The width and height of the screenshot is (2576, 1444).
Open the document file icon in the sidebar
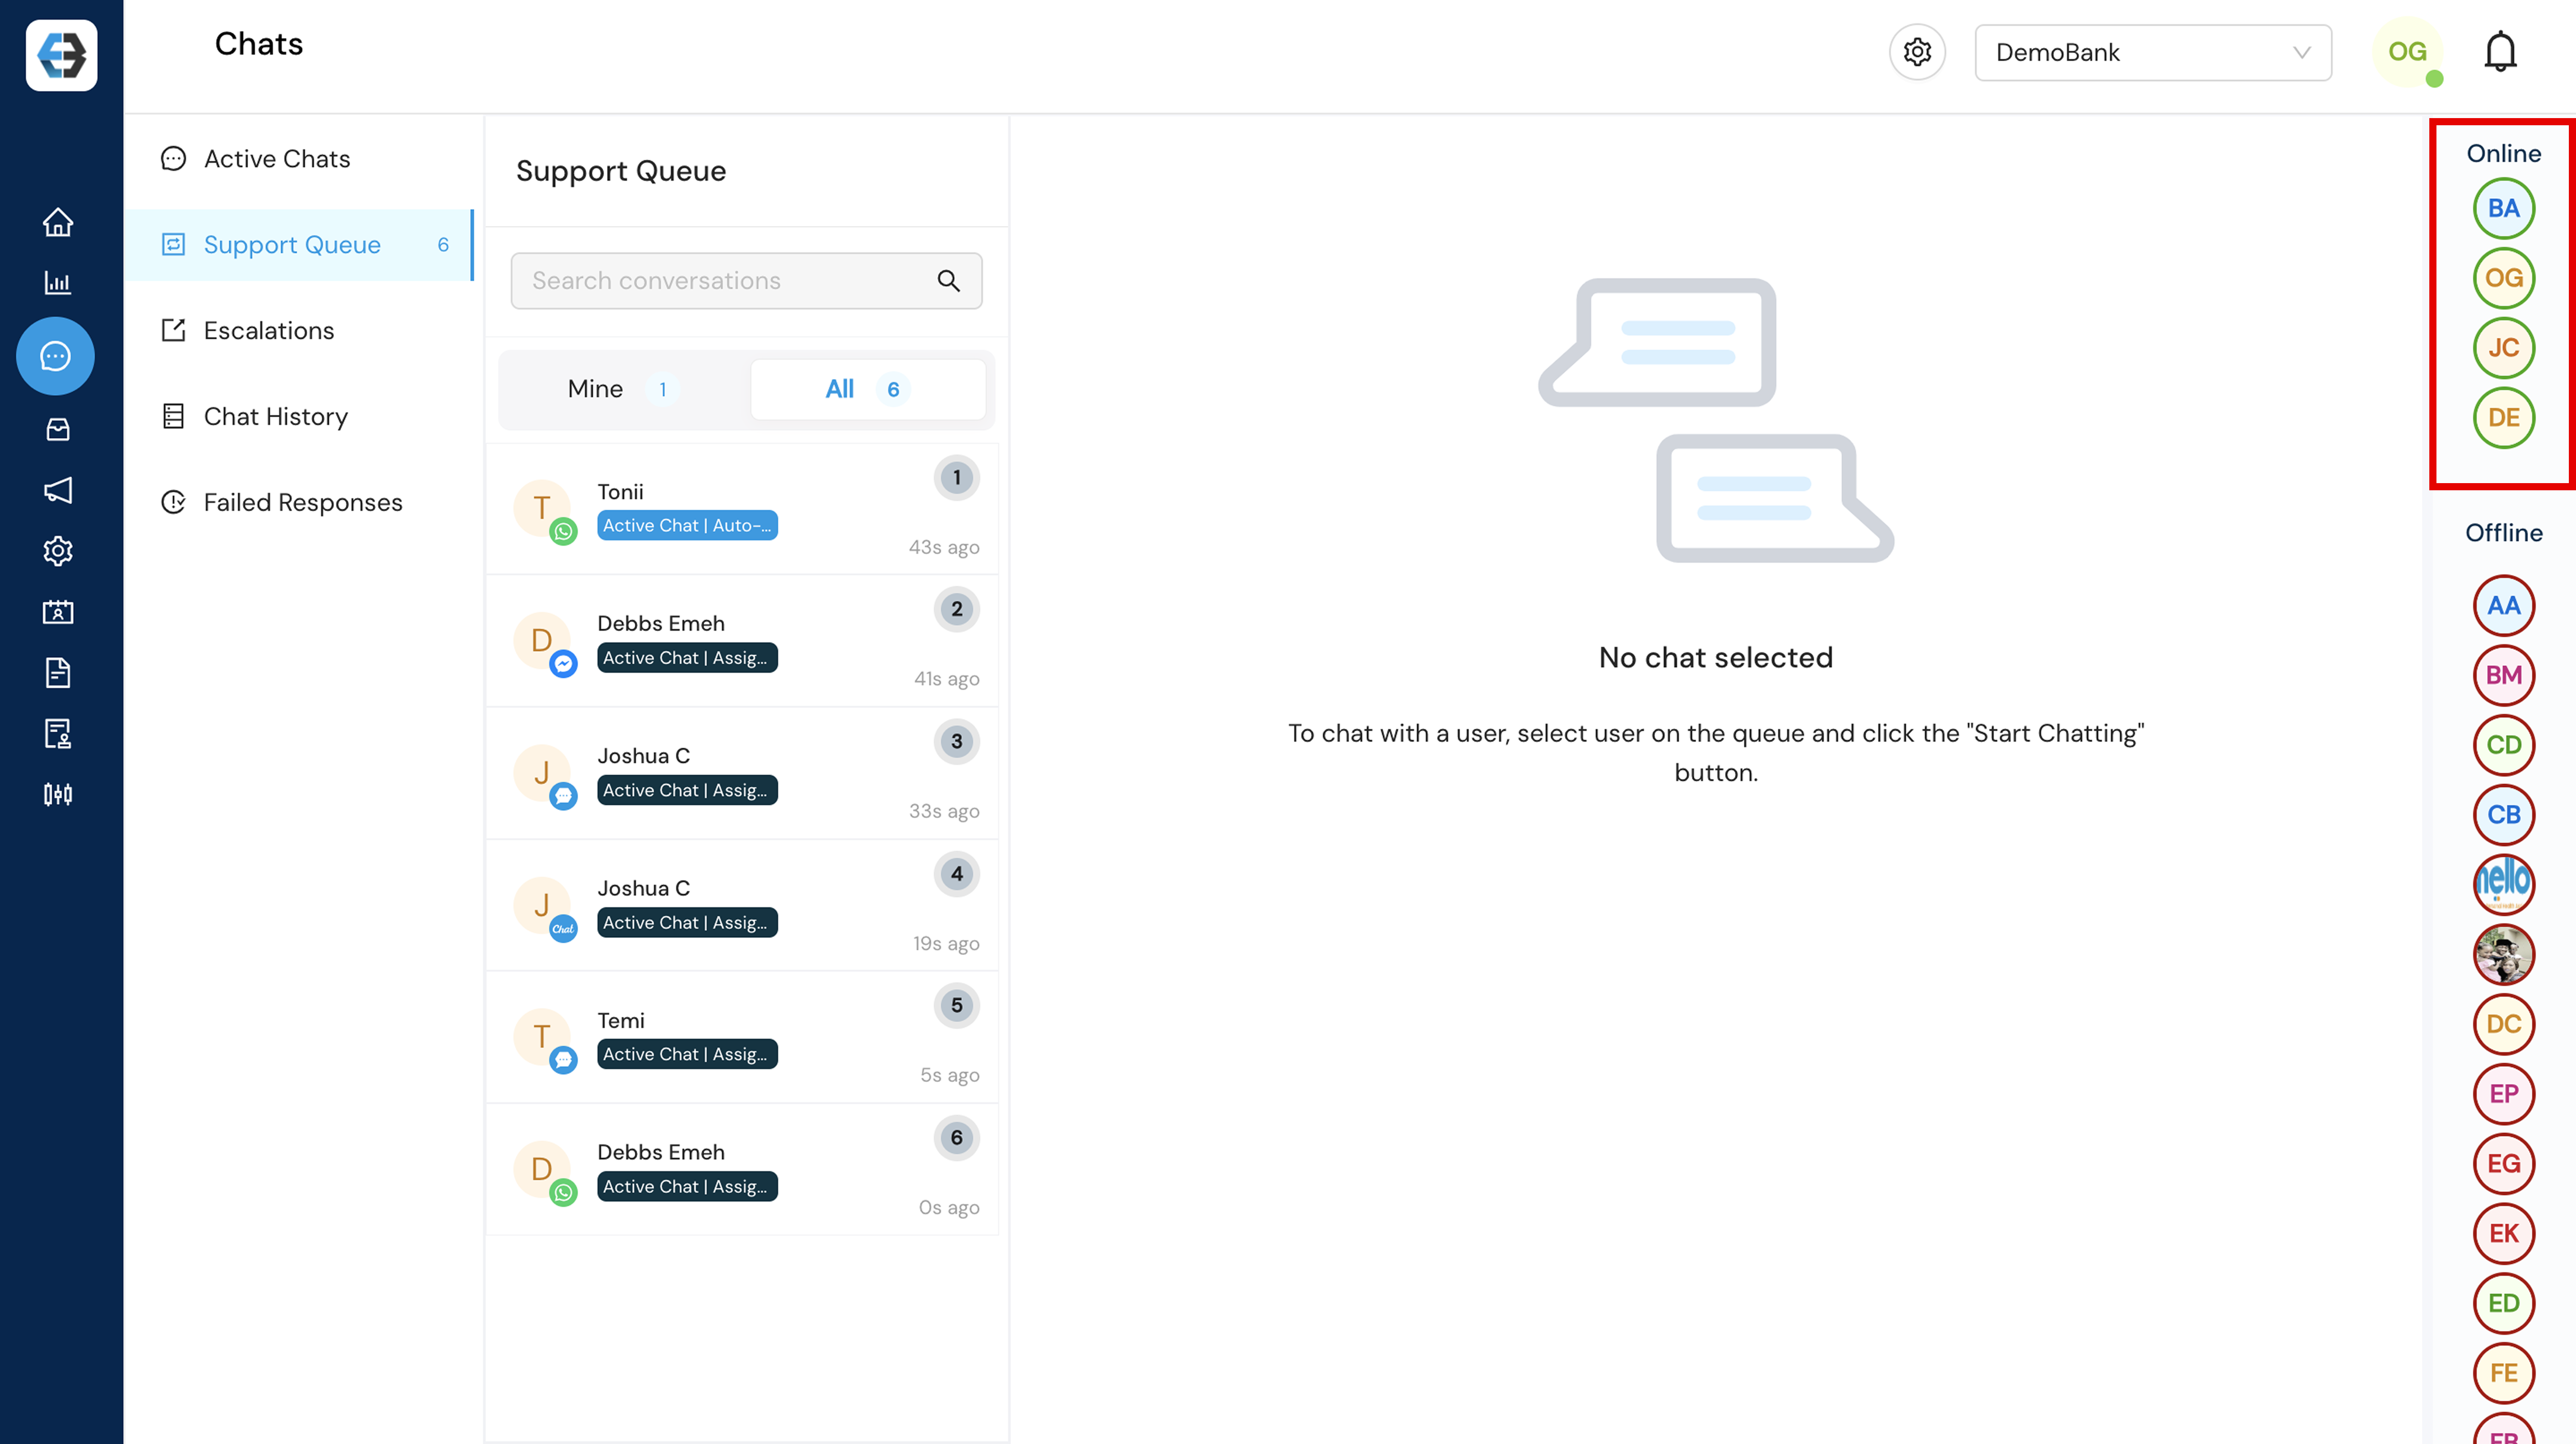tap(58, 673)
